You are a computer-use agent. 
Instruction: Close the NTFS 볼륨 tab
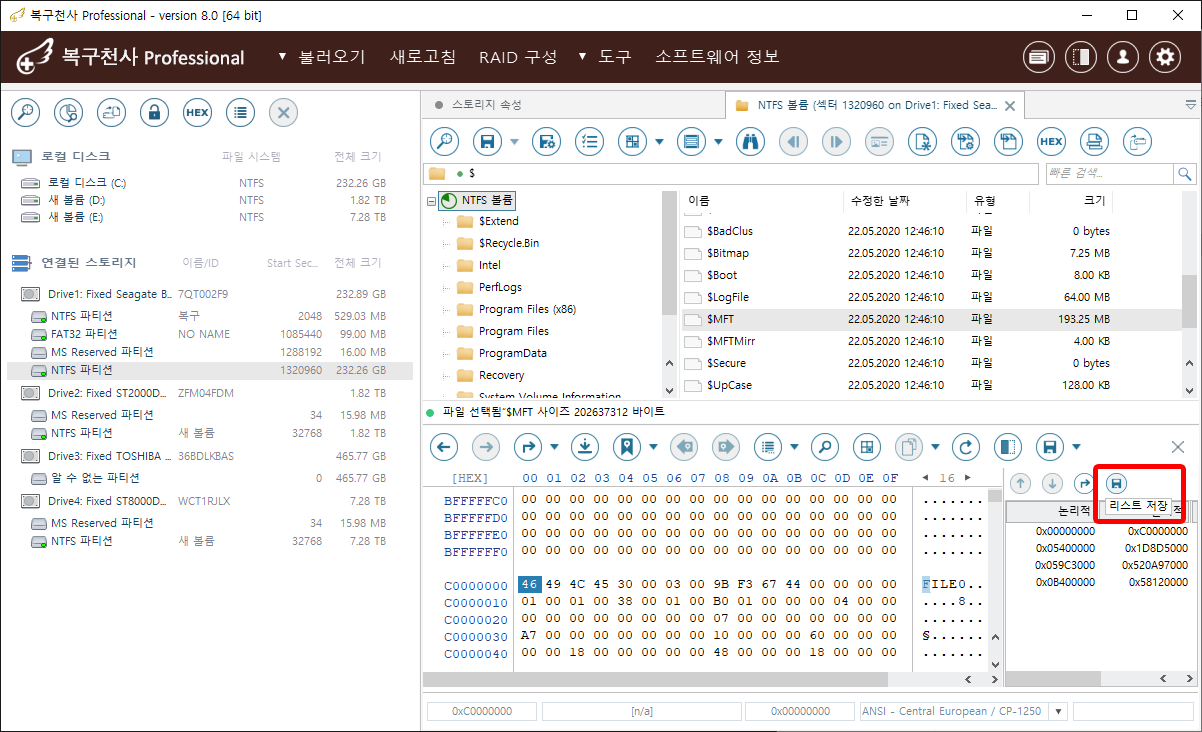click(x=1010, y=105)
